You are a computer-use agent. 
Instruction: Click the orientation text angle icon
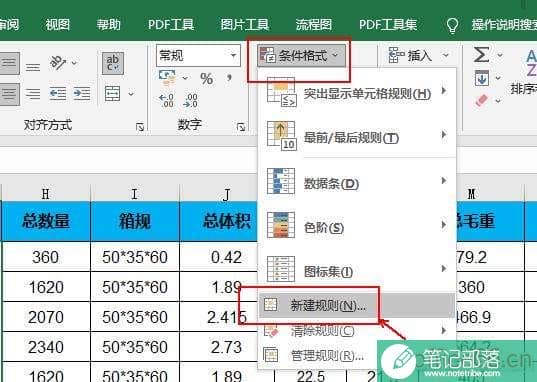[x=58, y=63]
